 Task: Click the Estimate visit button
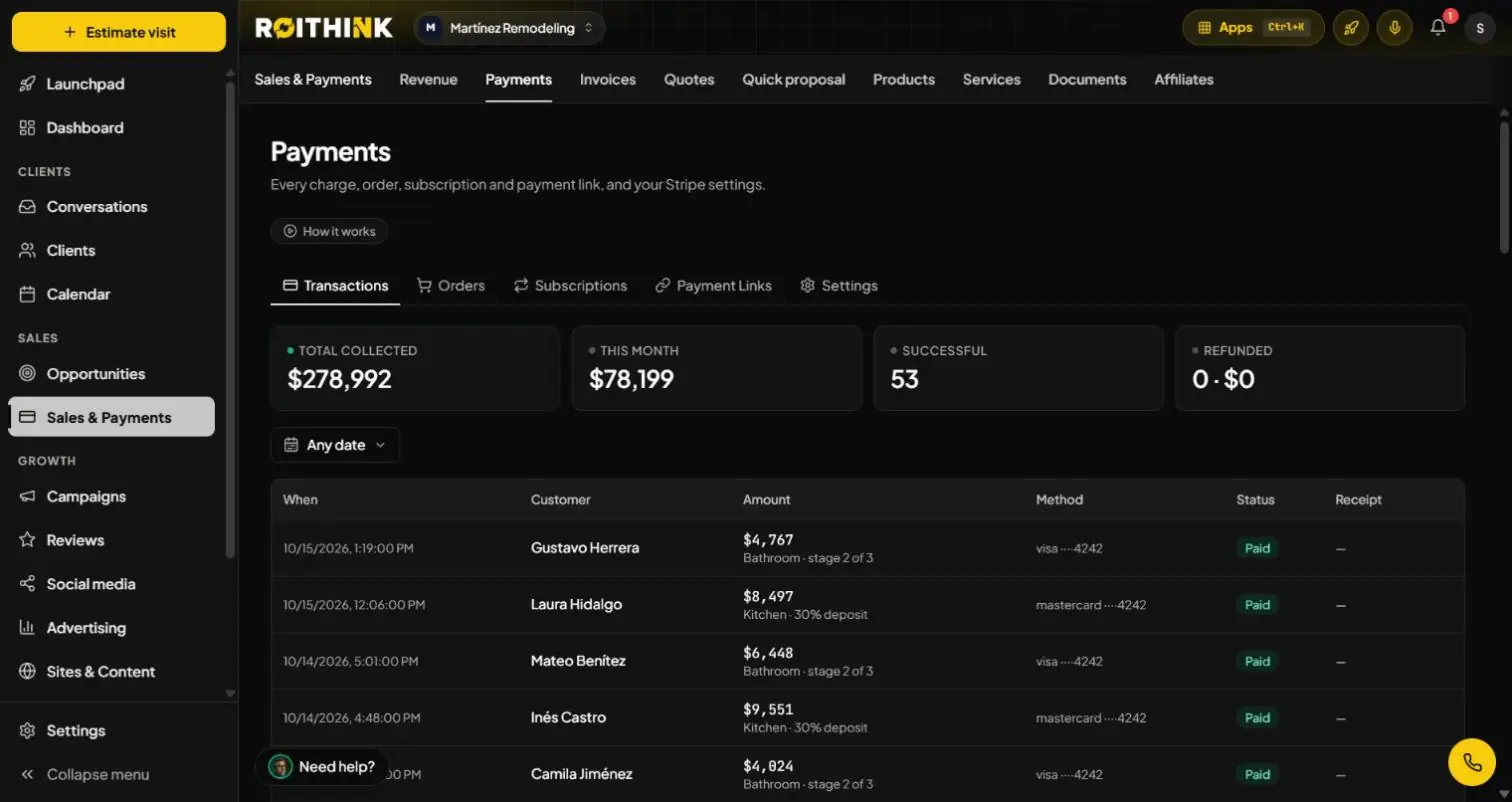pyautogui.click(x=119, y=32)
